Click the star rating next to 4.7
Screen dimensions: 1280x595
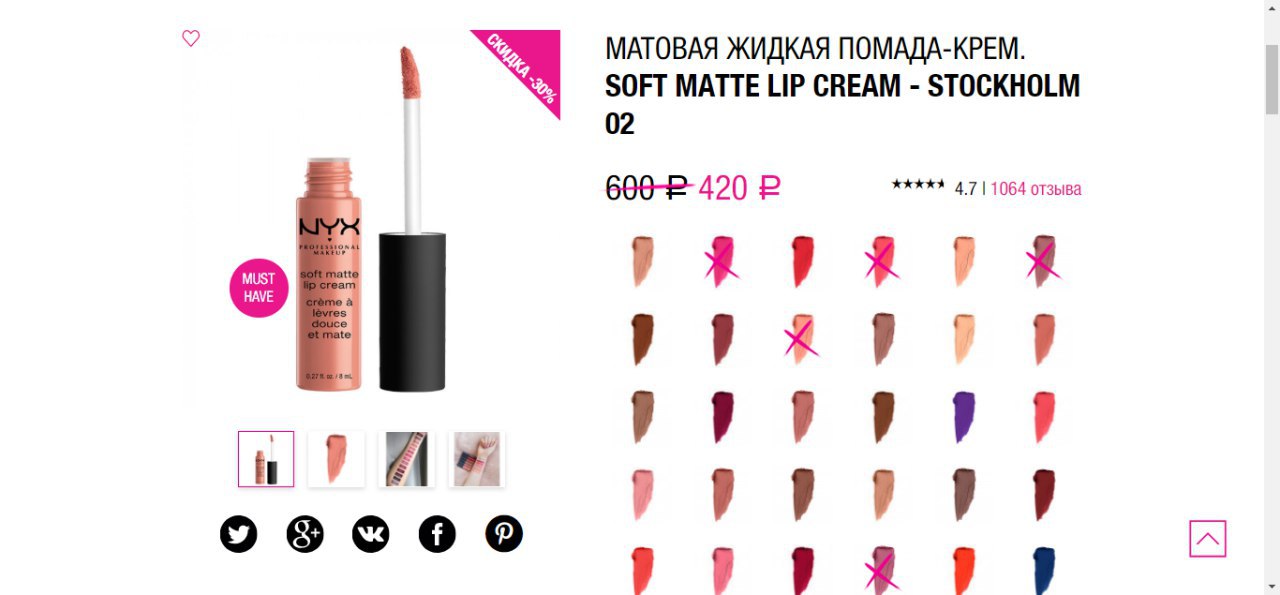pyautogui.click(x=918, y=185)
